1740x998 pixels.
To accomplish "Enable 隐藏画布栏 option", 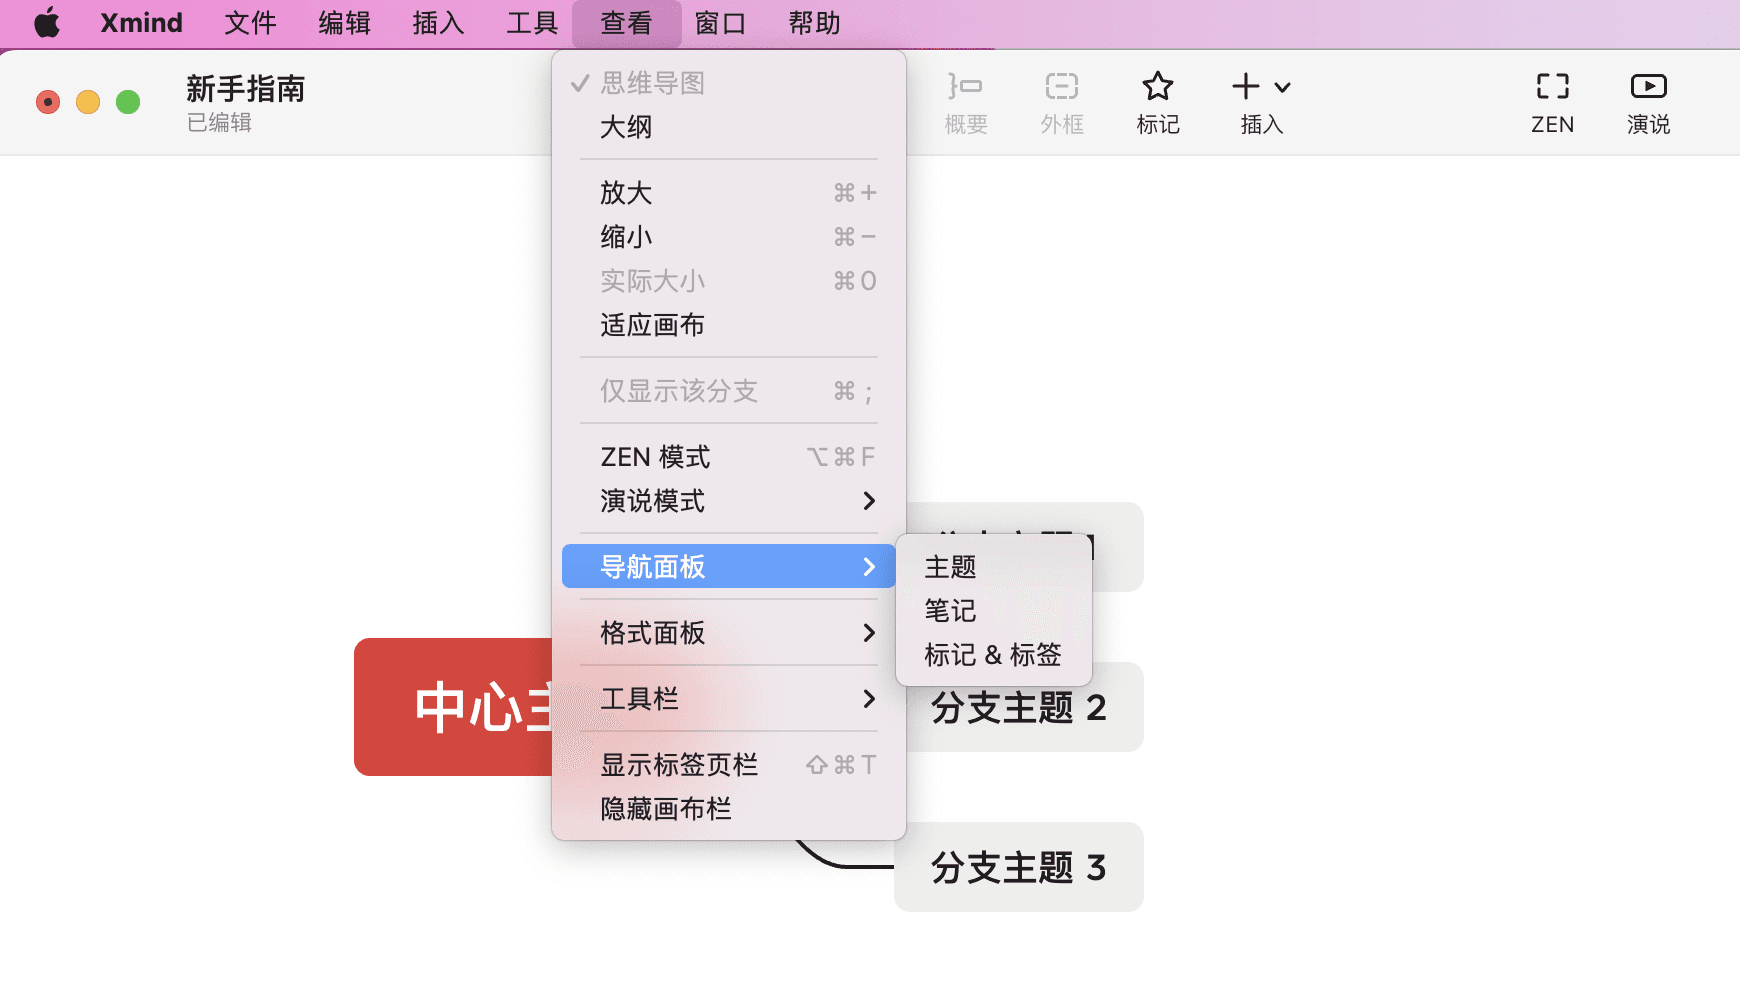I will click(665, 809).
